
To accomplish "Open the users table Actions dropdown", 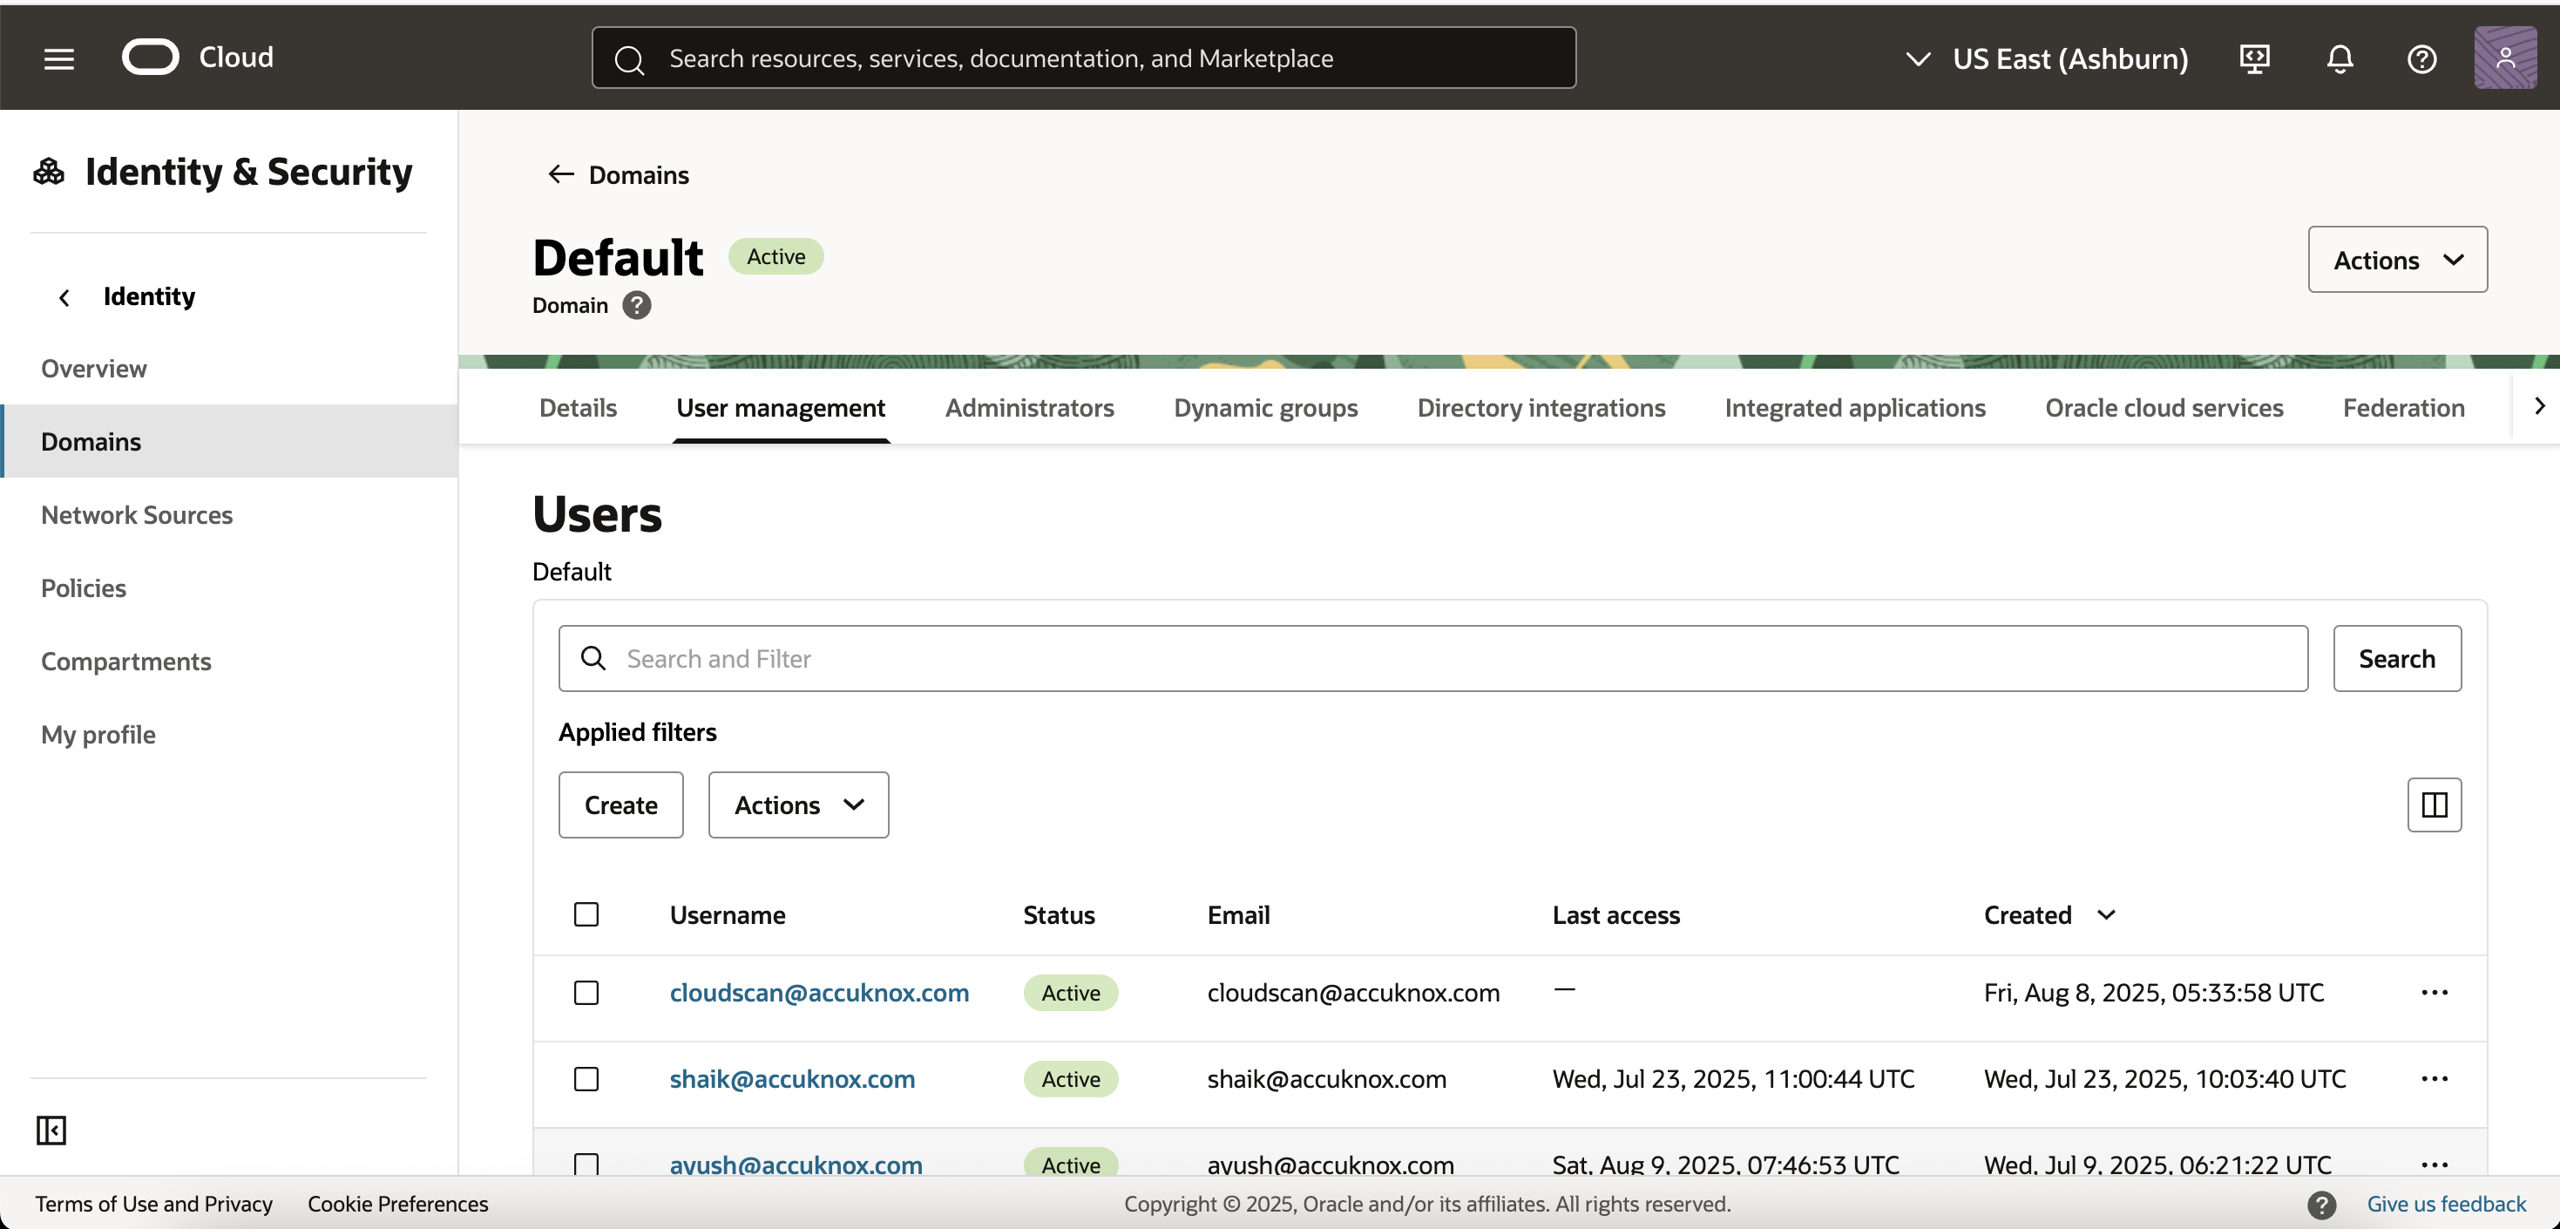I will tap(797, 805).
